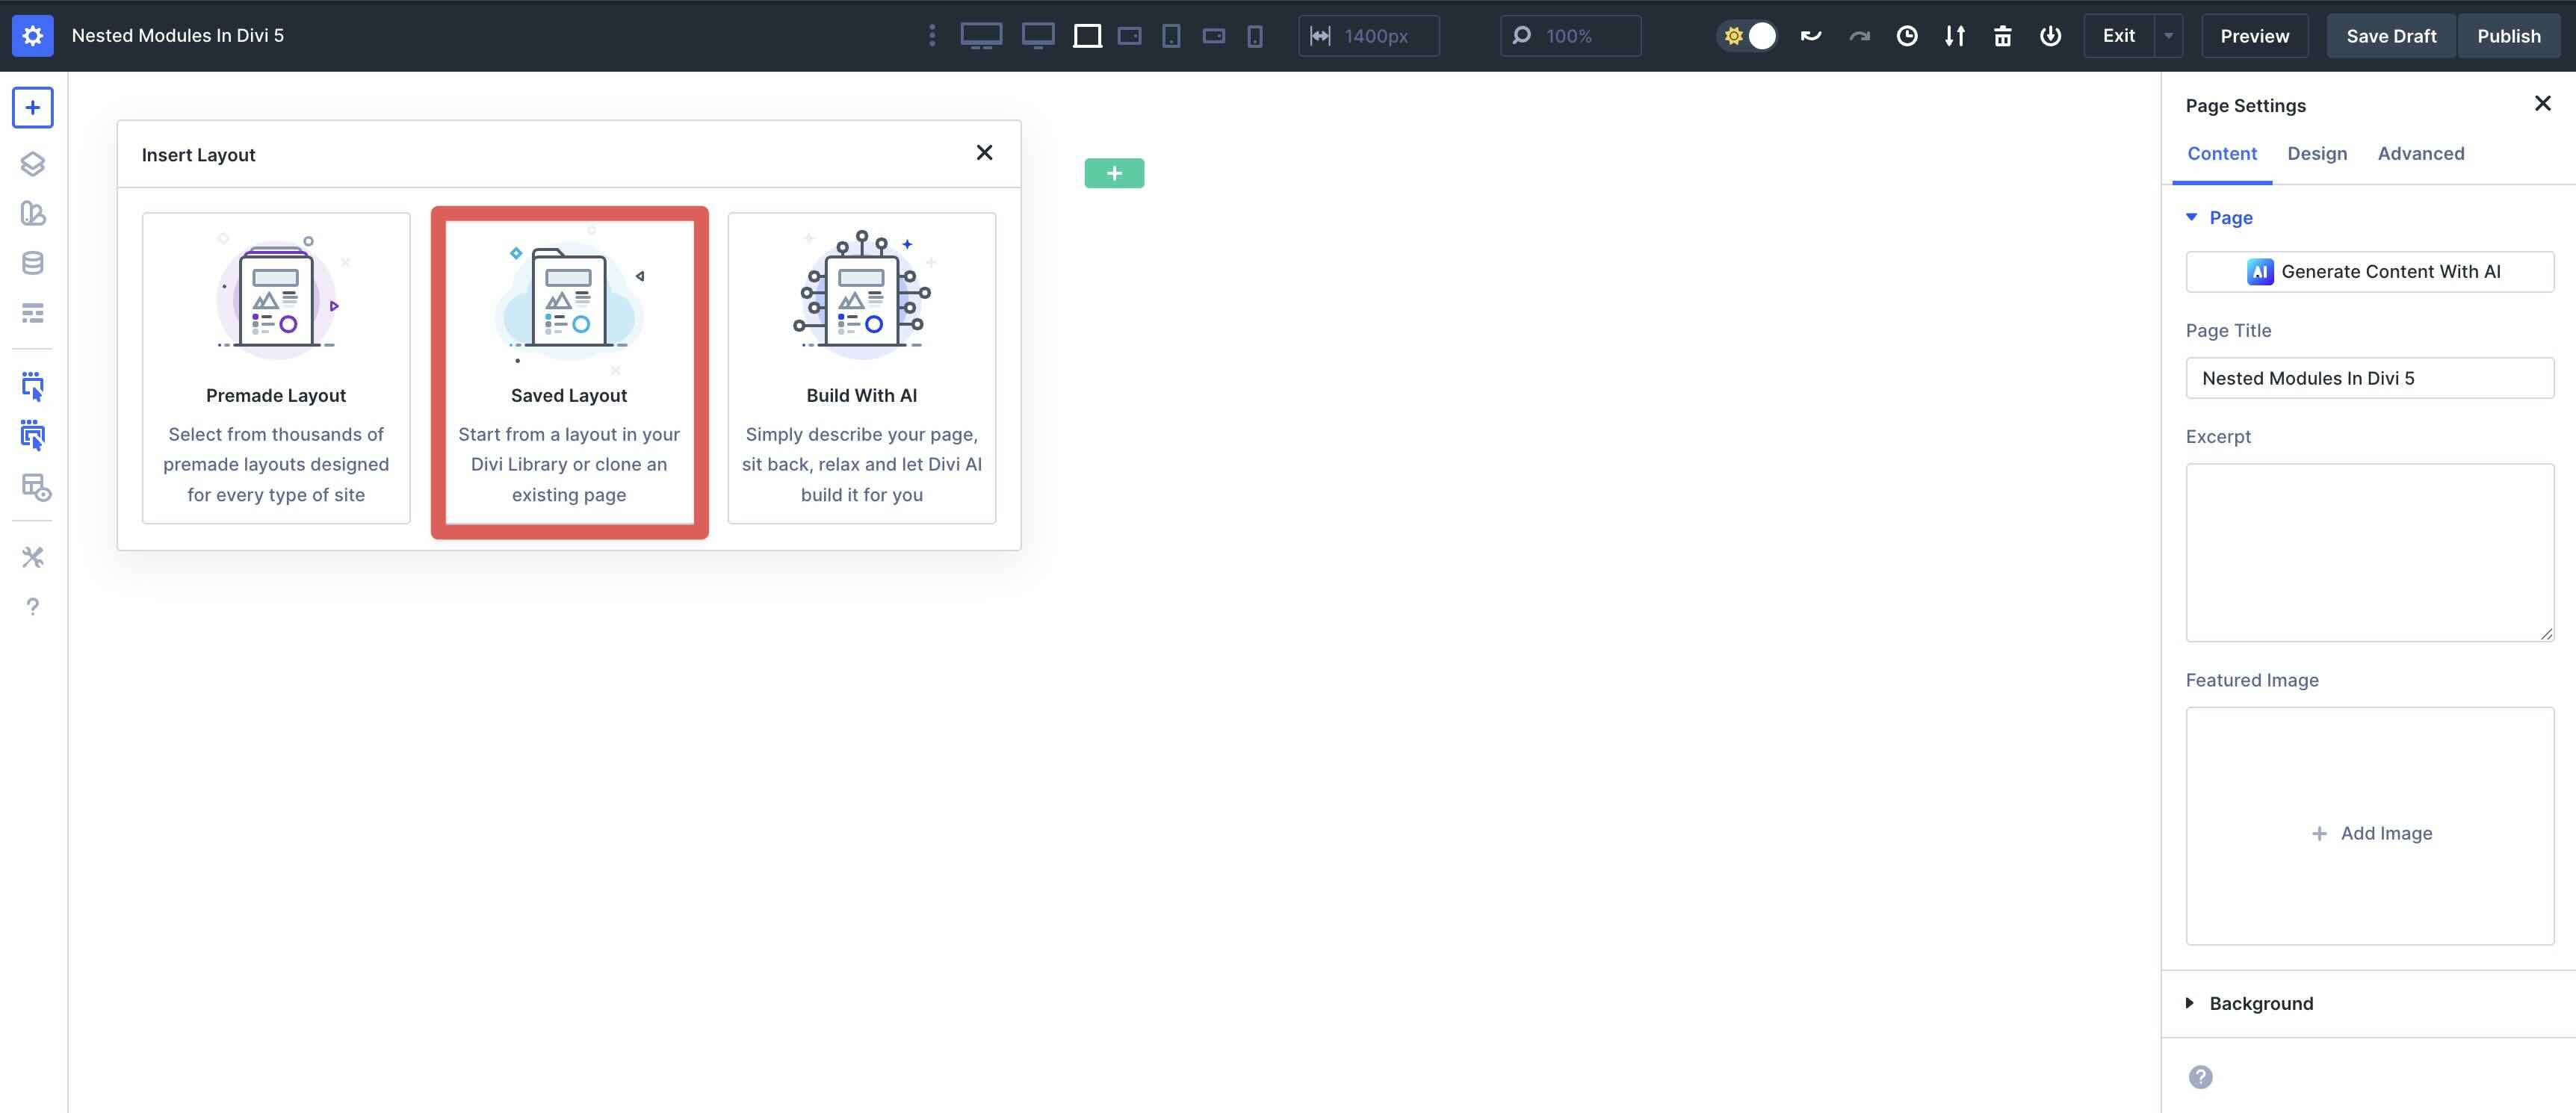Click the scissors tools icon in sidebar
Image resolution: width=2576 pixels, height=1113 pixels.
[x=33, y=557]
